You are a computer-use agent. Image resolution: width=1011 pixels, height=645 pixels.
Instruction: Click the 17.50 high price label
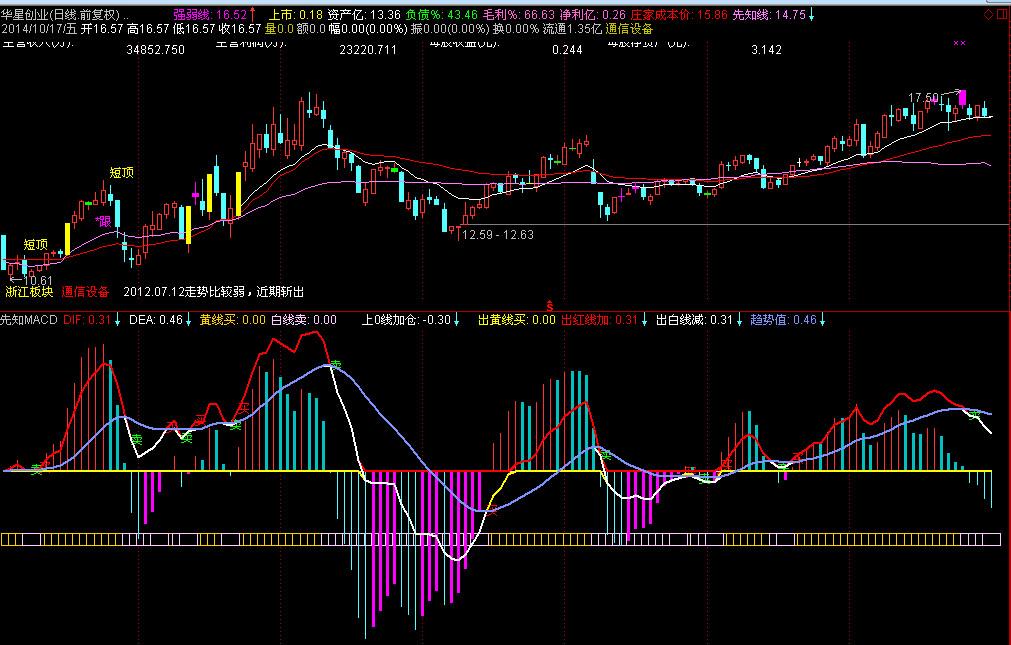coord(923,98)
